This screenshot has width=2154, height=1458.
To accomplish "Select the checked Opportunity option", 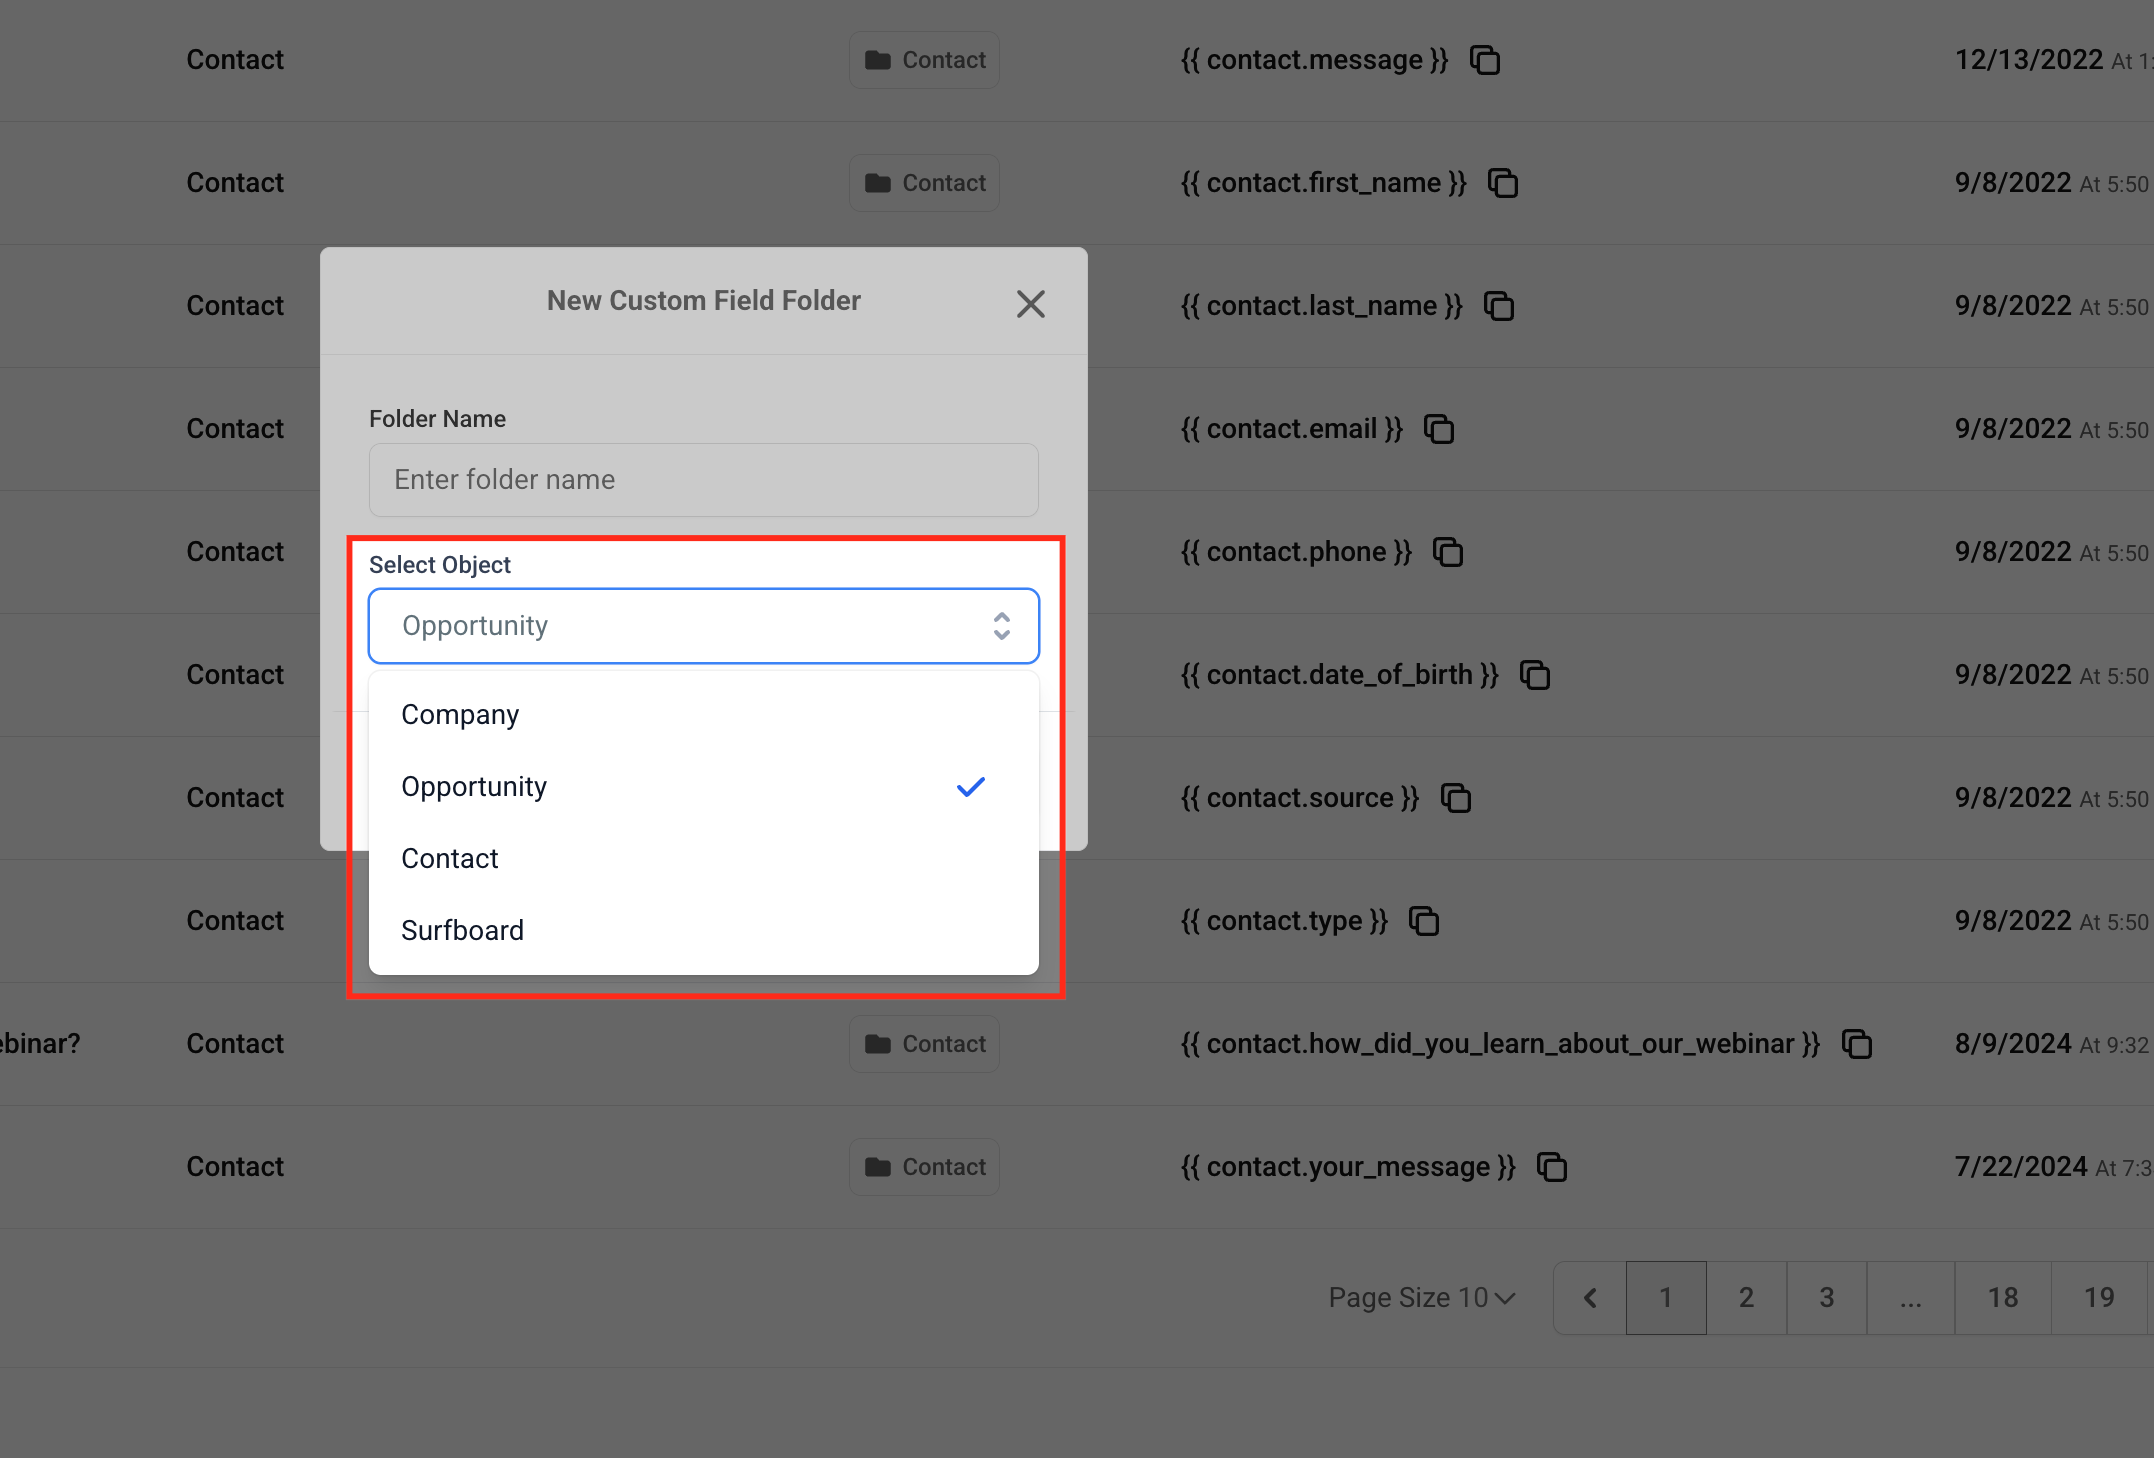I will [474, 787].
